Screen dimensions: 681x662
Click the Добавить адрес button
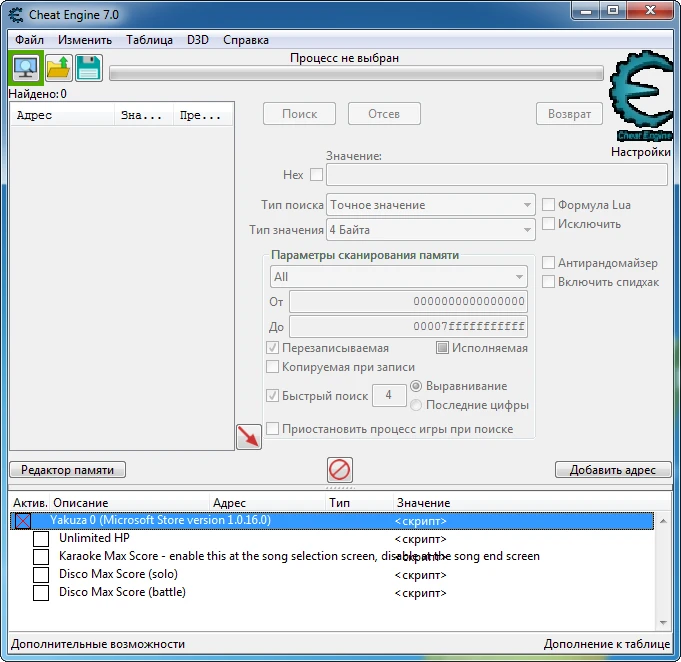click(x=613, y=470)
